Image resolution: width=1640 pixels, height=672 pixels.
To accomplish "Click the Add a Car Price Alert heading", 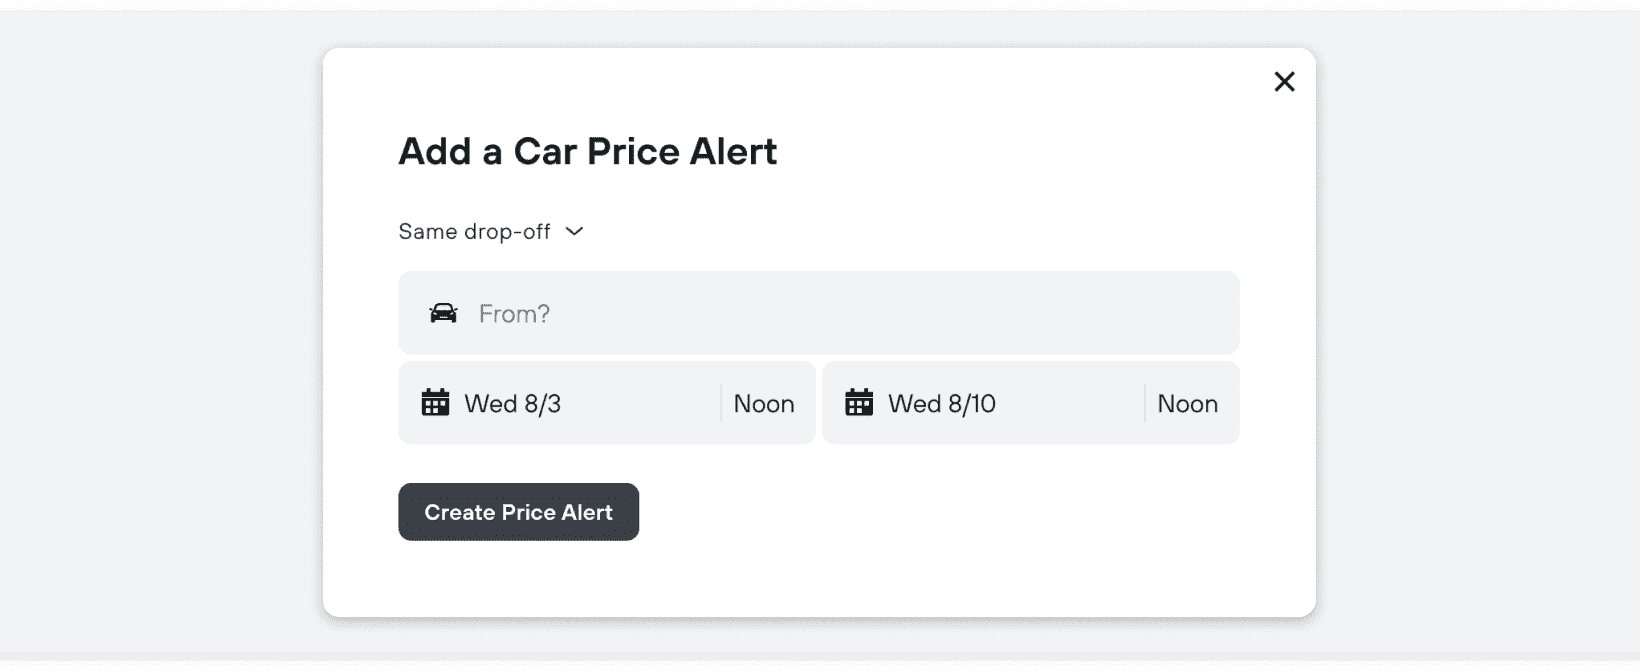I will pyautogui.click(x=588, y=151).
